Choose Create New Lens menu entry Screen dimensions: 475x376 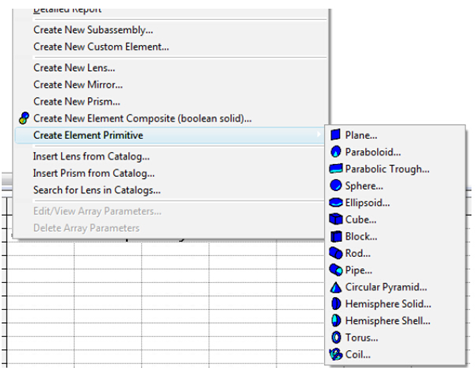(x=74, y=68)
